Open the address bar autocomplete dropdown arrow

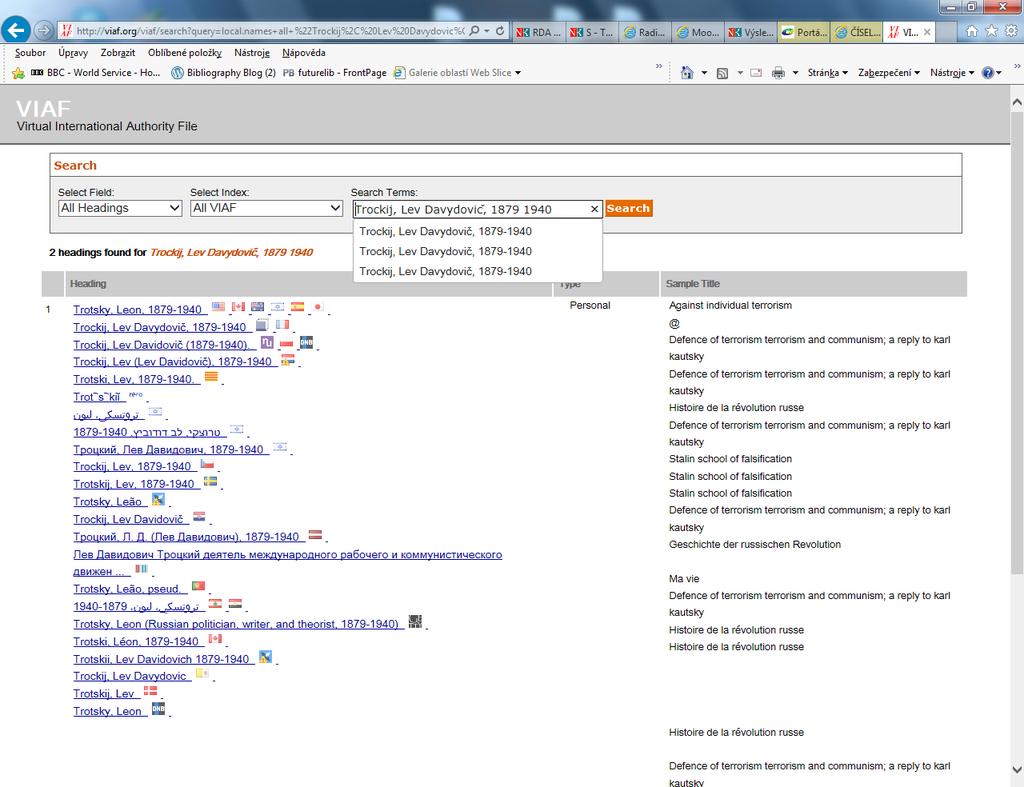487,31
